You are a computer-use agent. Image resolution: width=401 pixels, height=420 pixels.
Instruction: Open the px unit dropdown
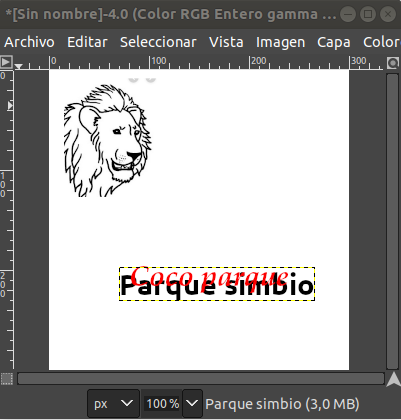[x=113, y=404]
